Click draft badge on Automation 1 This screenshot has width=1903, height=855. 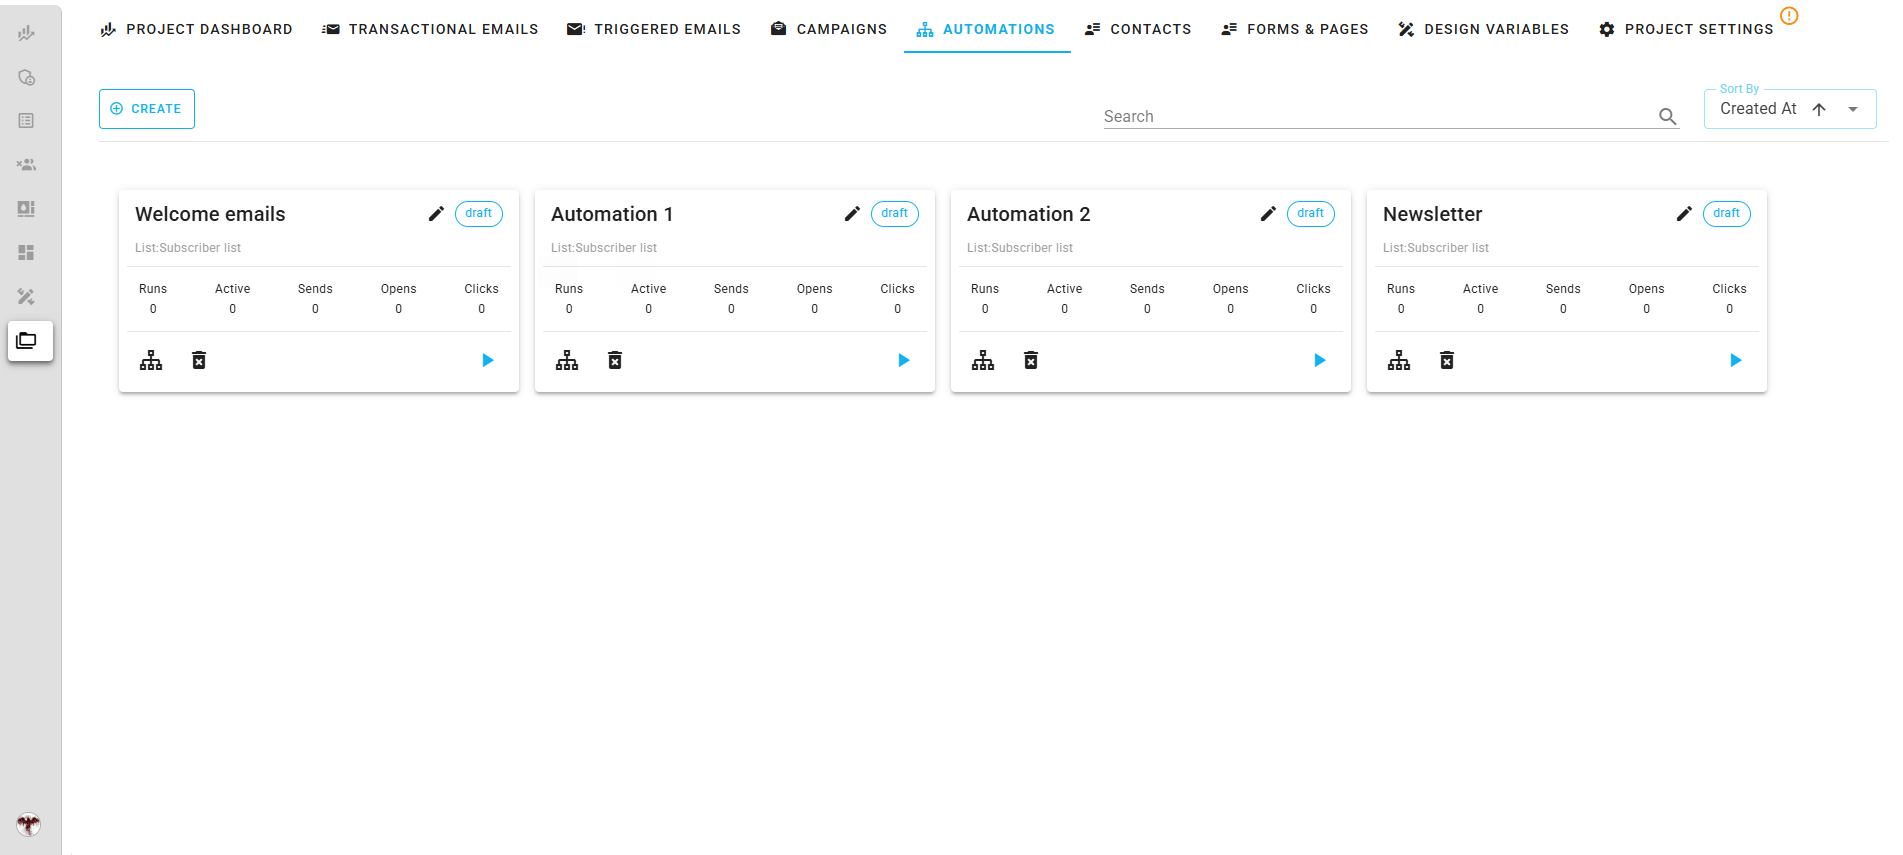pos(895,214)
